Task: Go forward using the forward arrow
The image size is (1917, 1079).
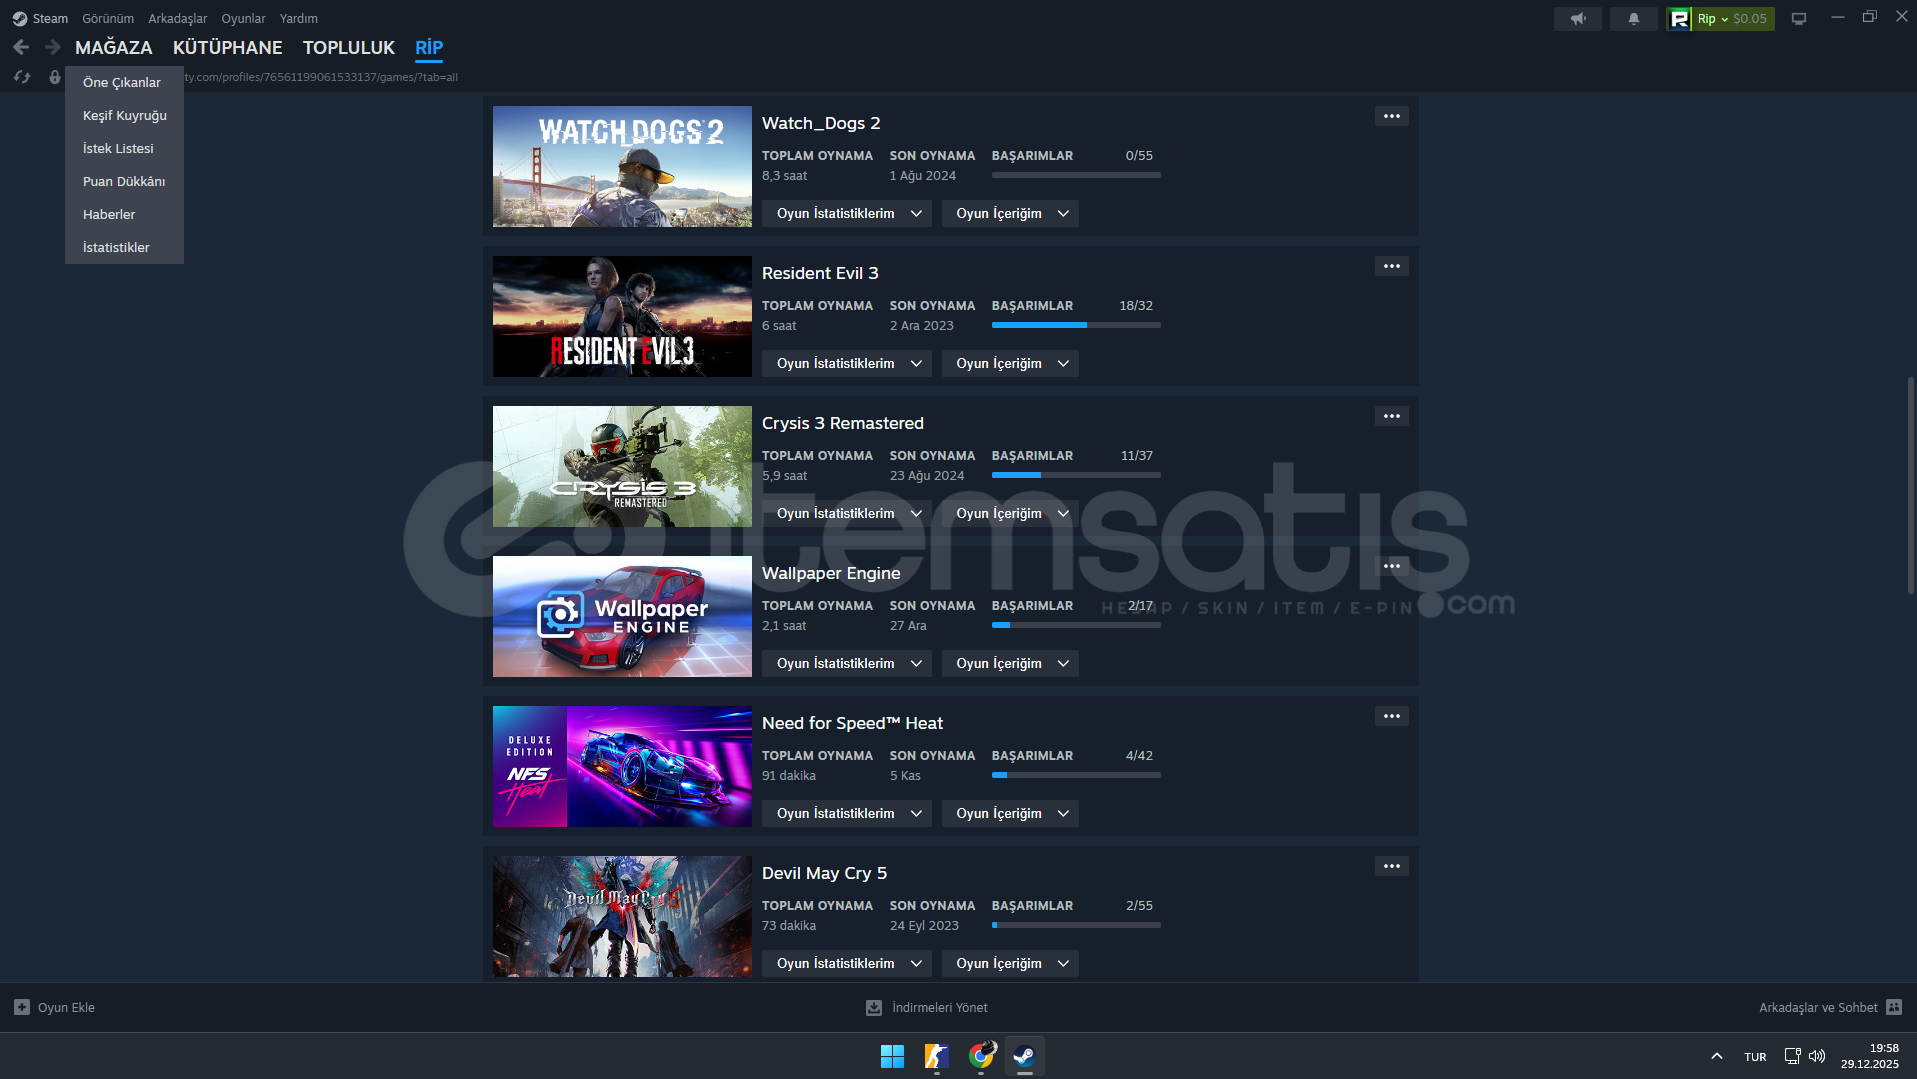Action: (53, 47)
